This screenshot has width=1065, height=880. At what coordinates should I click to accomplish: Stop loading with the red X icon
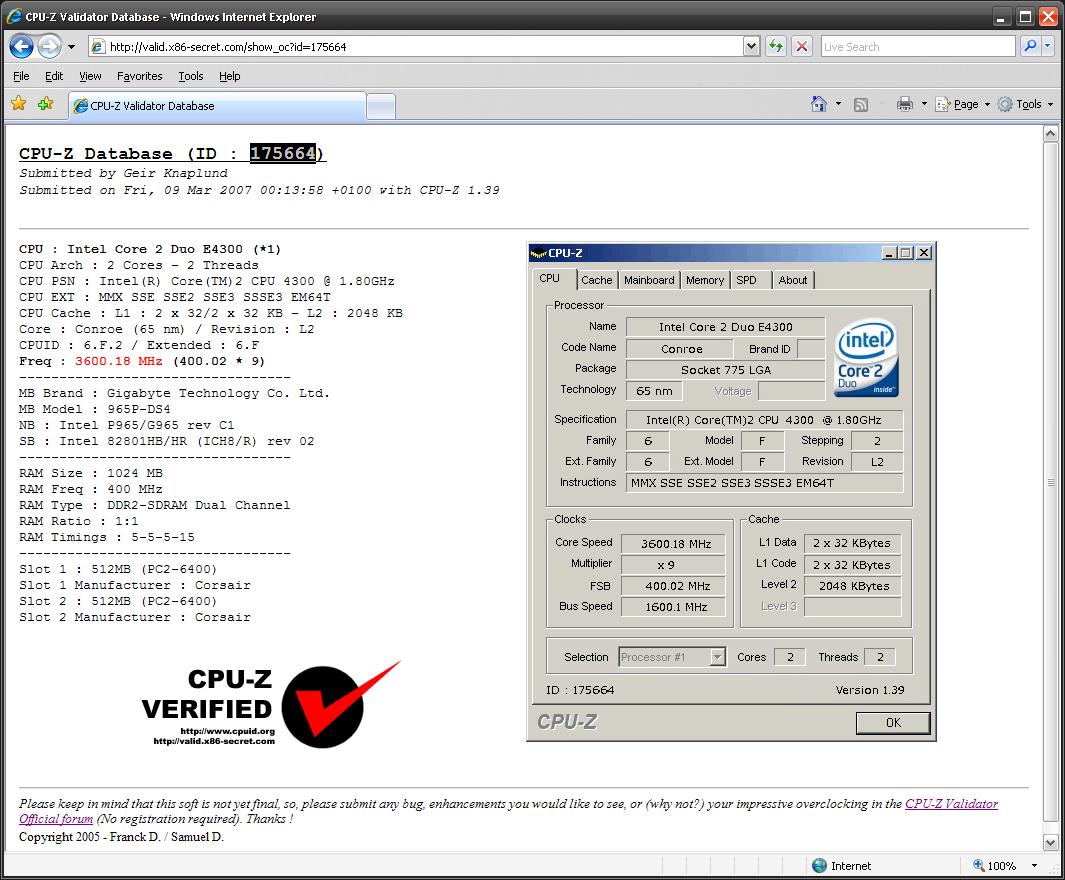click(802, 47)
